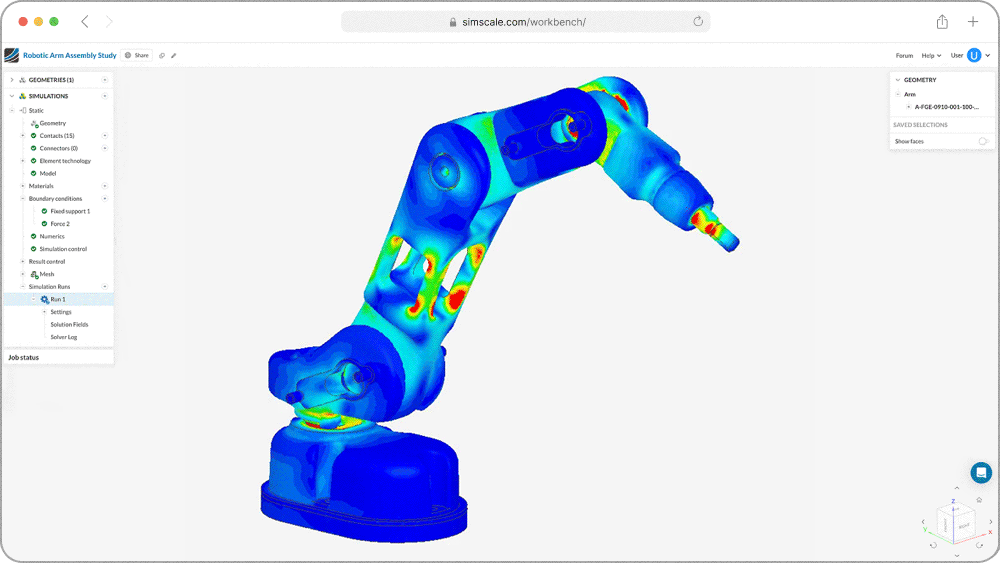The width and height of the screenshot is (1000, 563).
Task: Click the browser share icon
Action: [x=942, y=22]
